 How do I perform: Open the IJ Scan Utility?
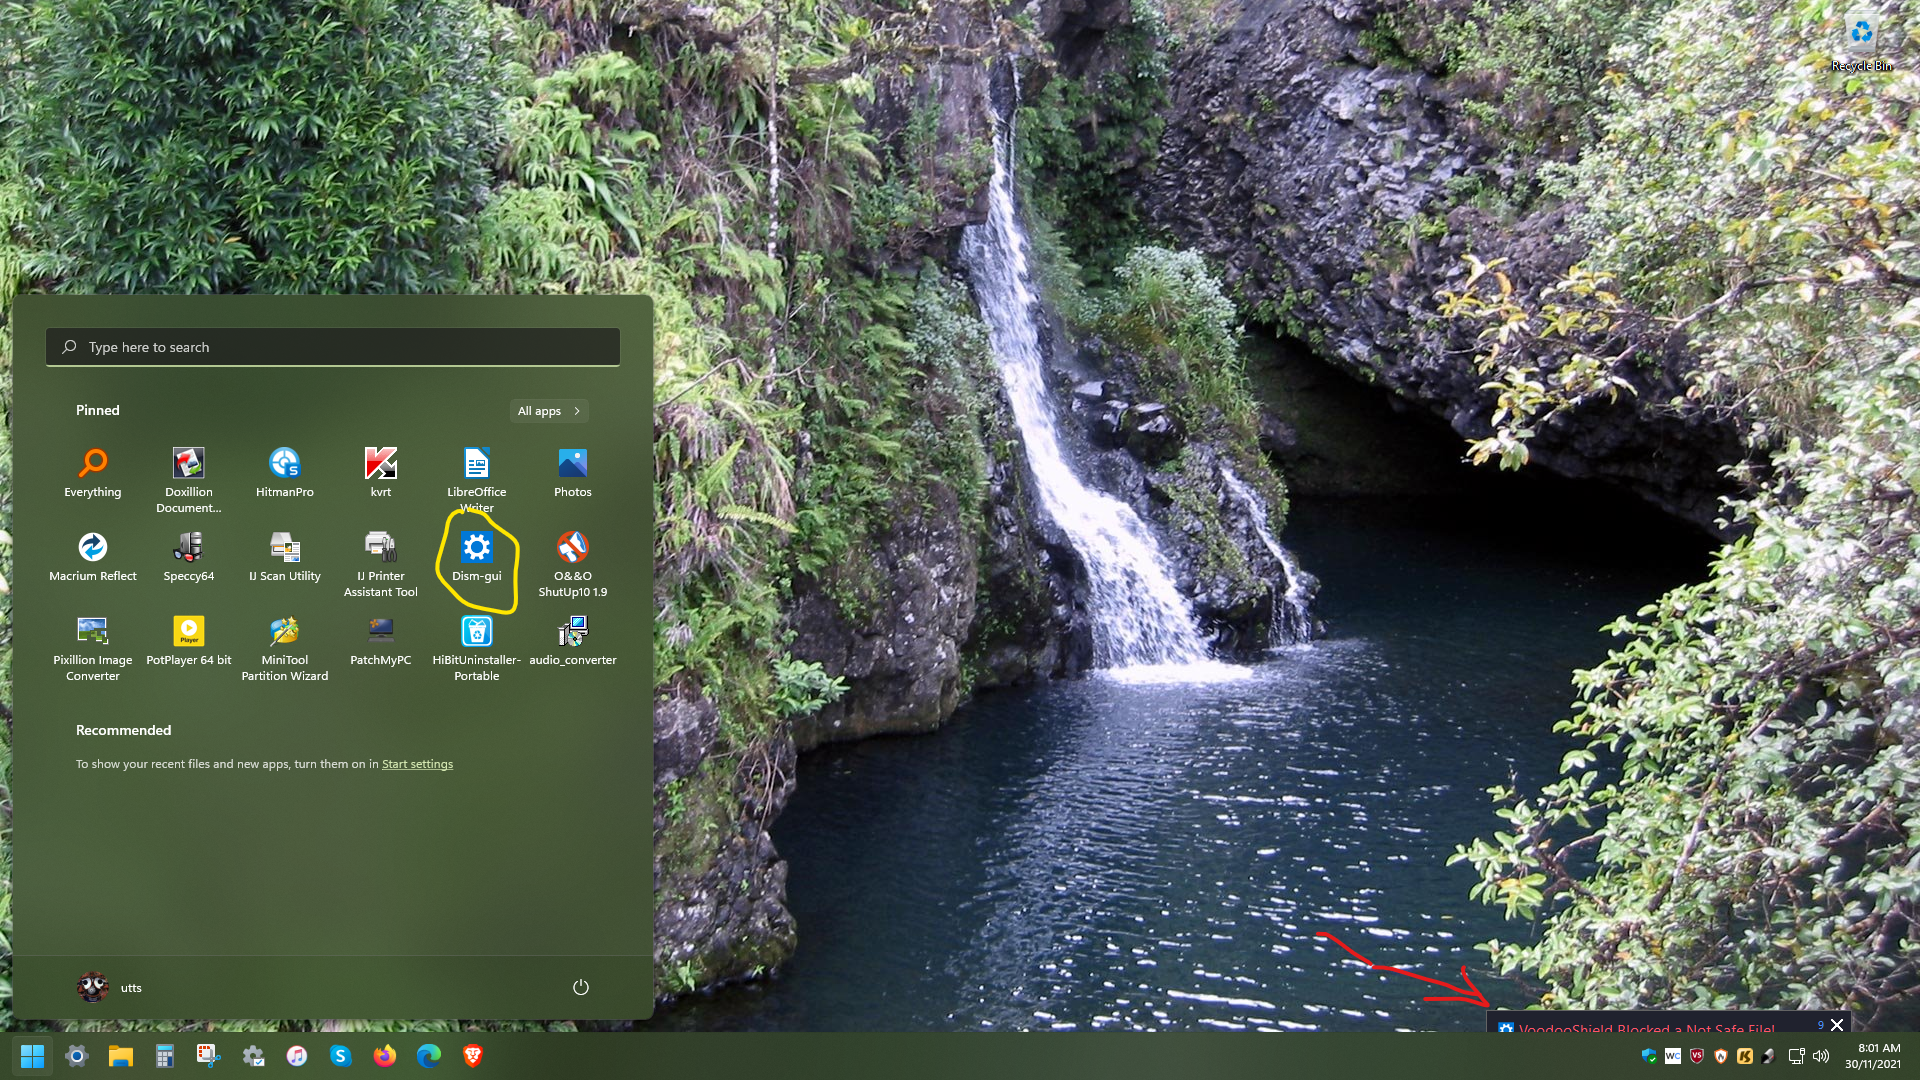tap(284, 557)
